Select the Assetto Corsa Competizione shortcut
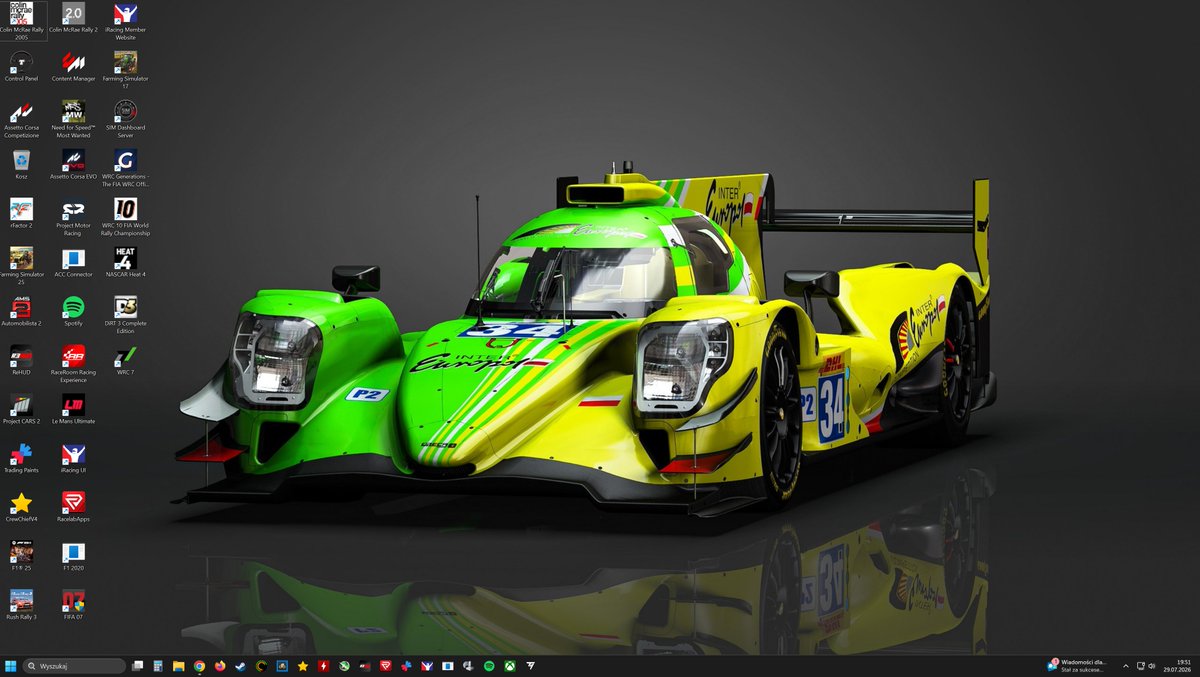 (x=21, y=119)
